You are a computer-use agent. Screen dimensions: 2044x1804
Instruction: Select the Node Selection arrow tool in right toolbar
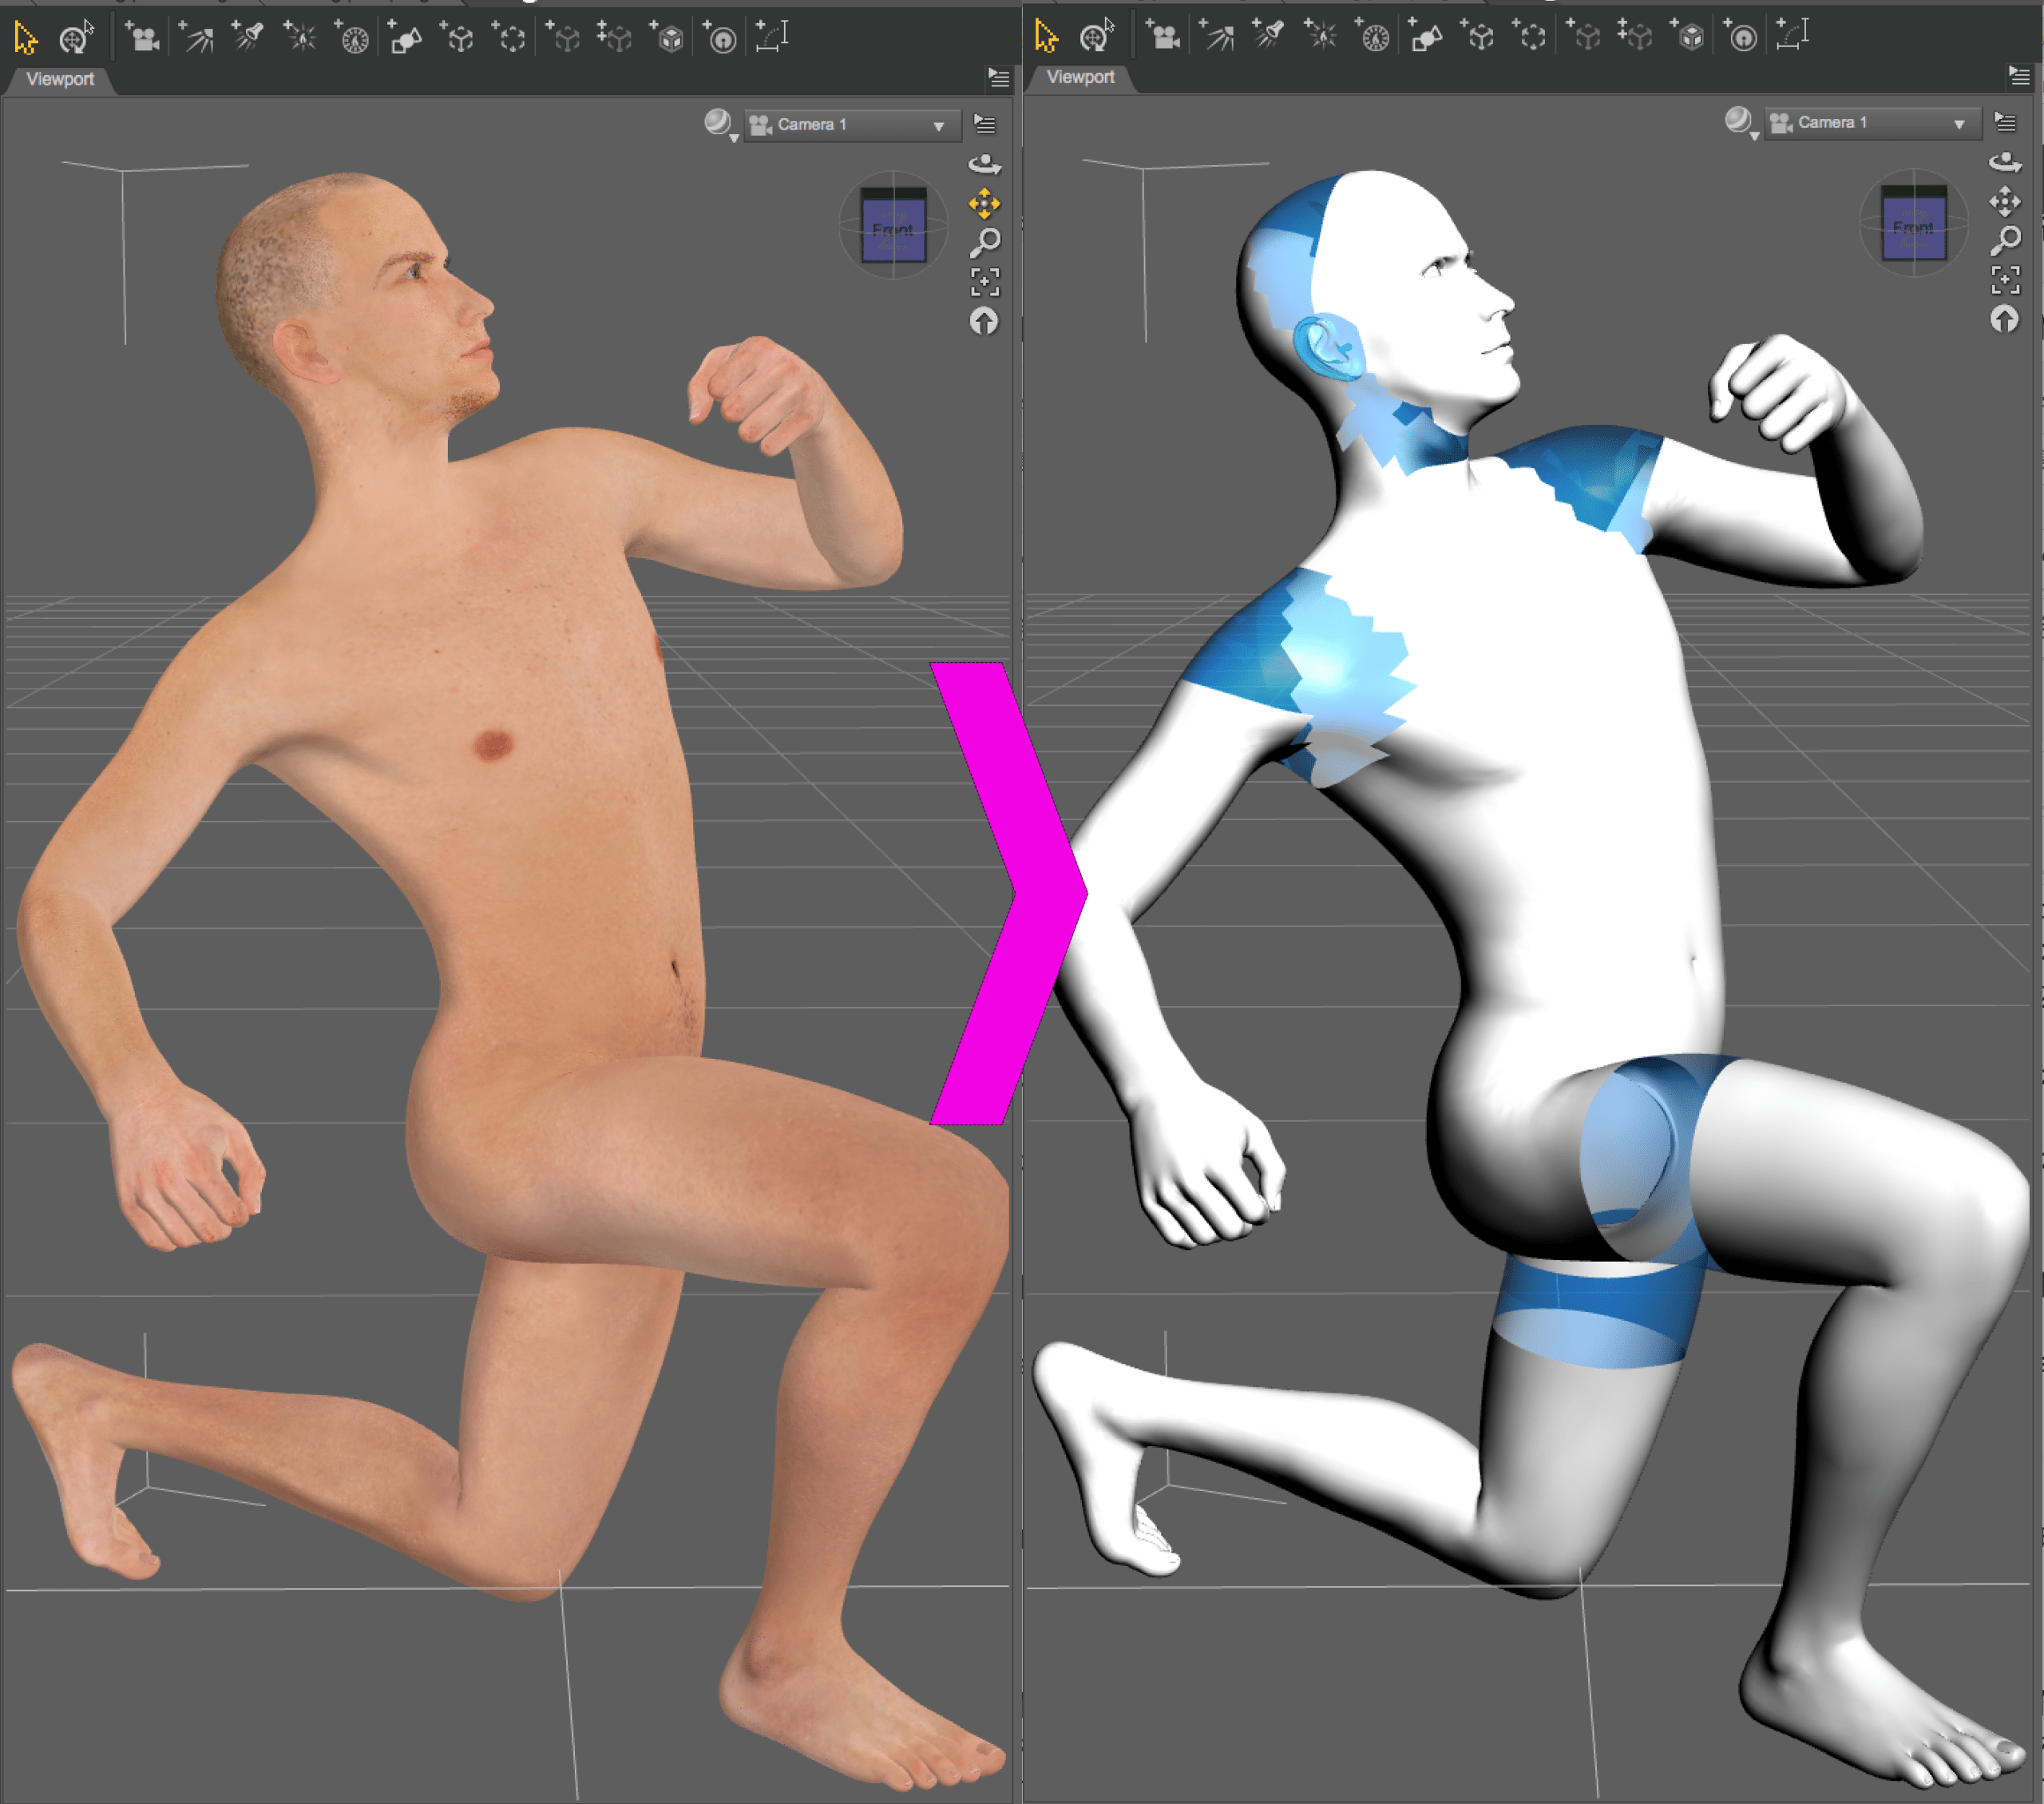[x=1046, y=36]
